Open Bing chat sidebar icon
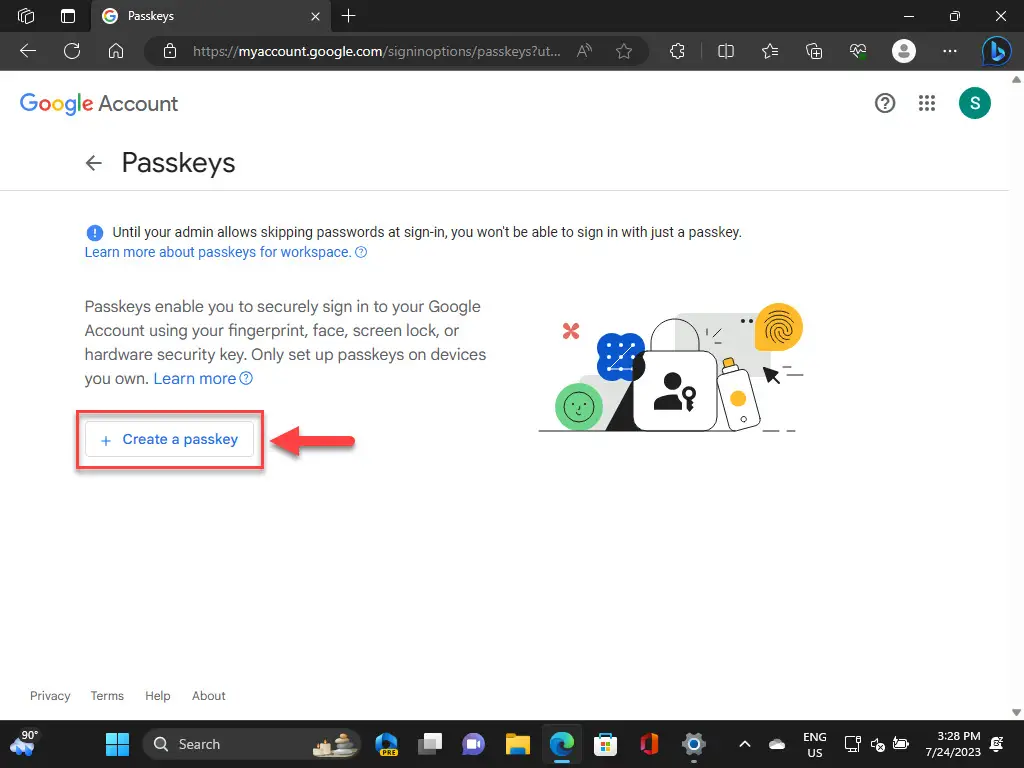Image resolution: width=1024 pixels, height=768 pixels. [x=996, y=51]
